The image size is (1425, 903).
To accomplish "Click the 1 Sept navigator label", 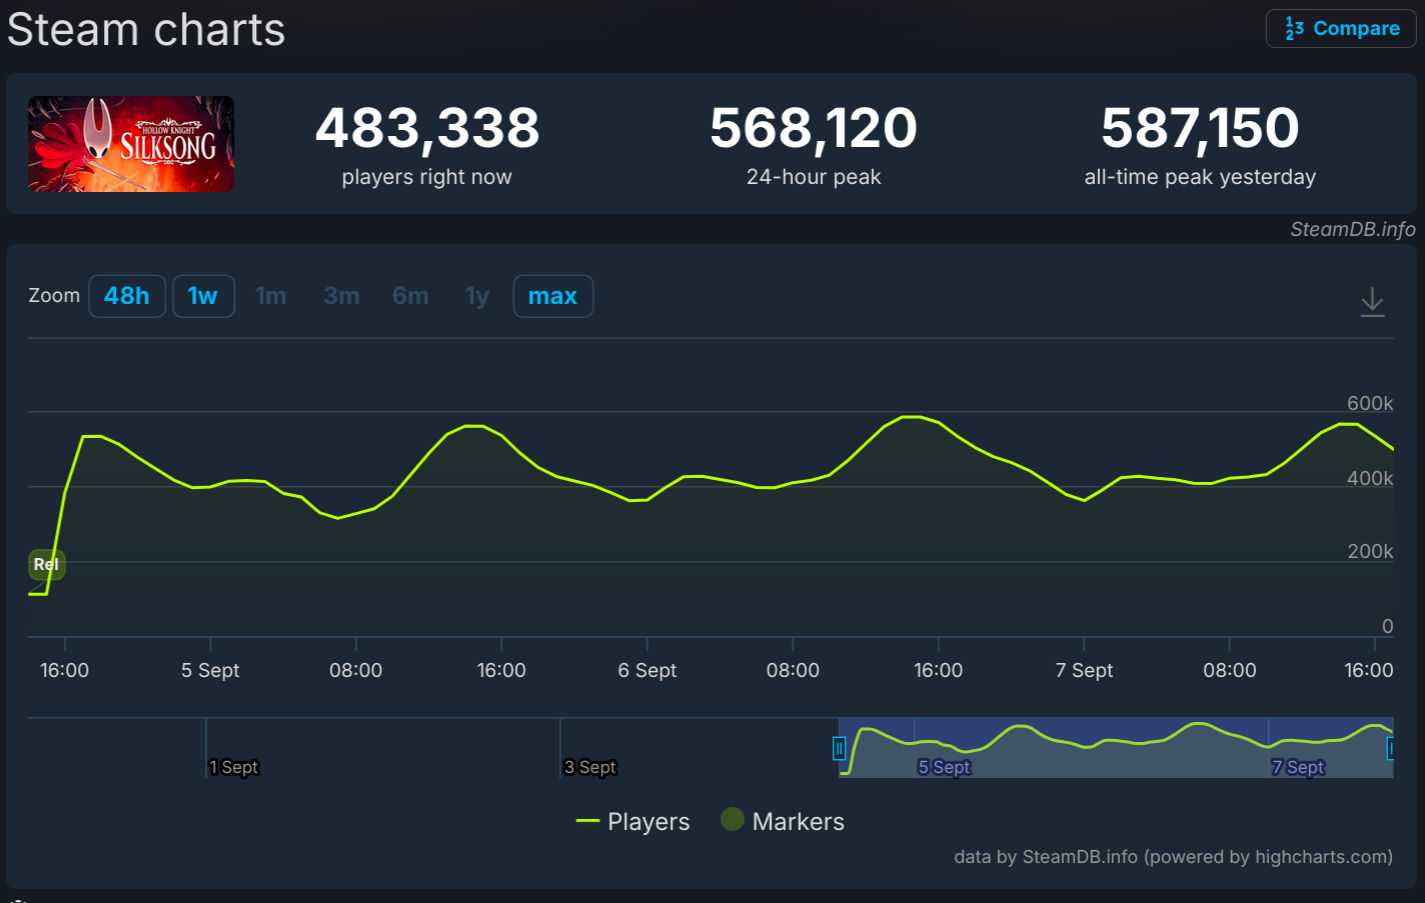I will click(234, 767).
